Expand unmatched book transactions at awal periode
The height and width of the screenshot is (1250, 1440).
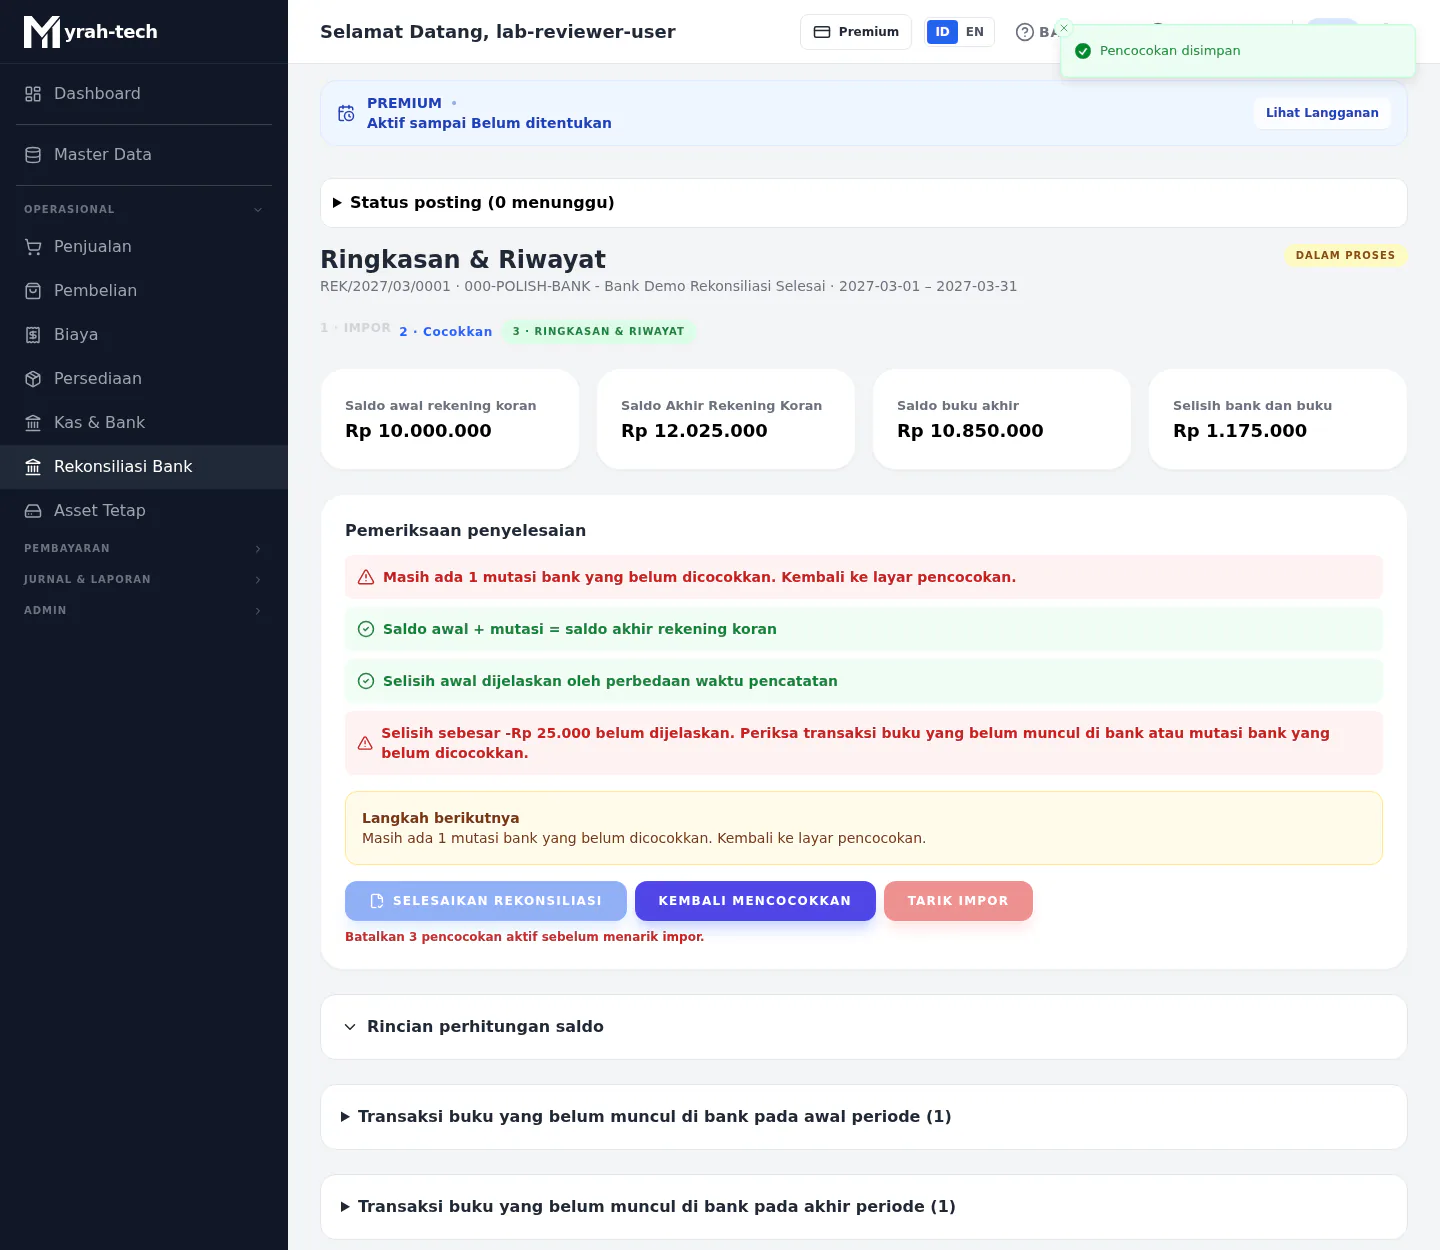point(864,1117)
